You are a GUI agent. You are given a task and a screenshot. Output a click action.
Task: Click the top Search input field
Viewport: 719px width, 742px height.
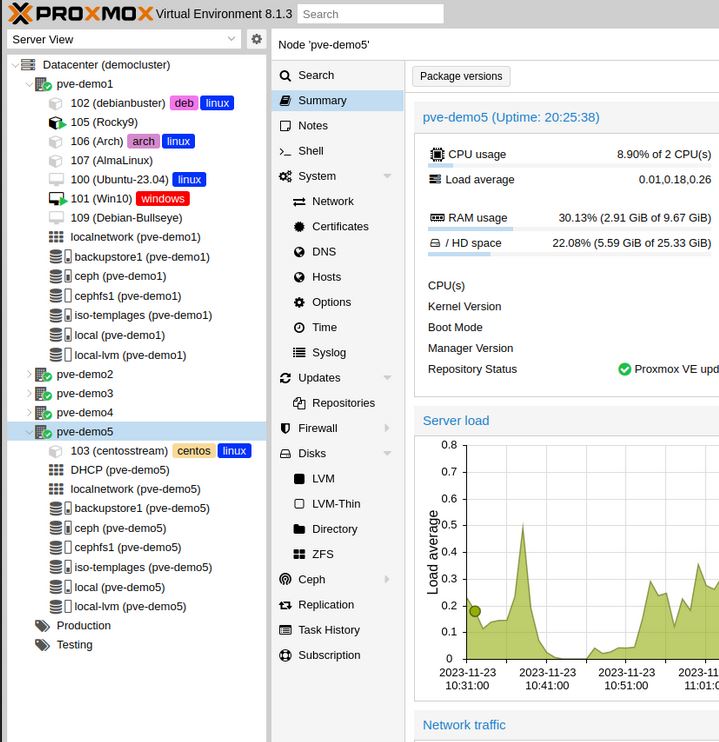pos(370,14)
